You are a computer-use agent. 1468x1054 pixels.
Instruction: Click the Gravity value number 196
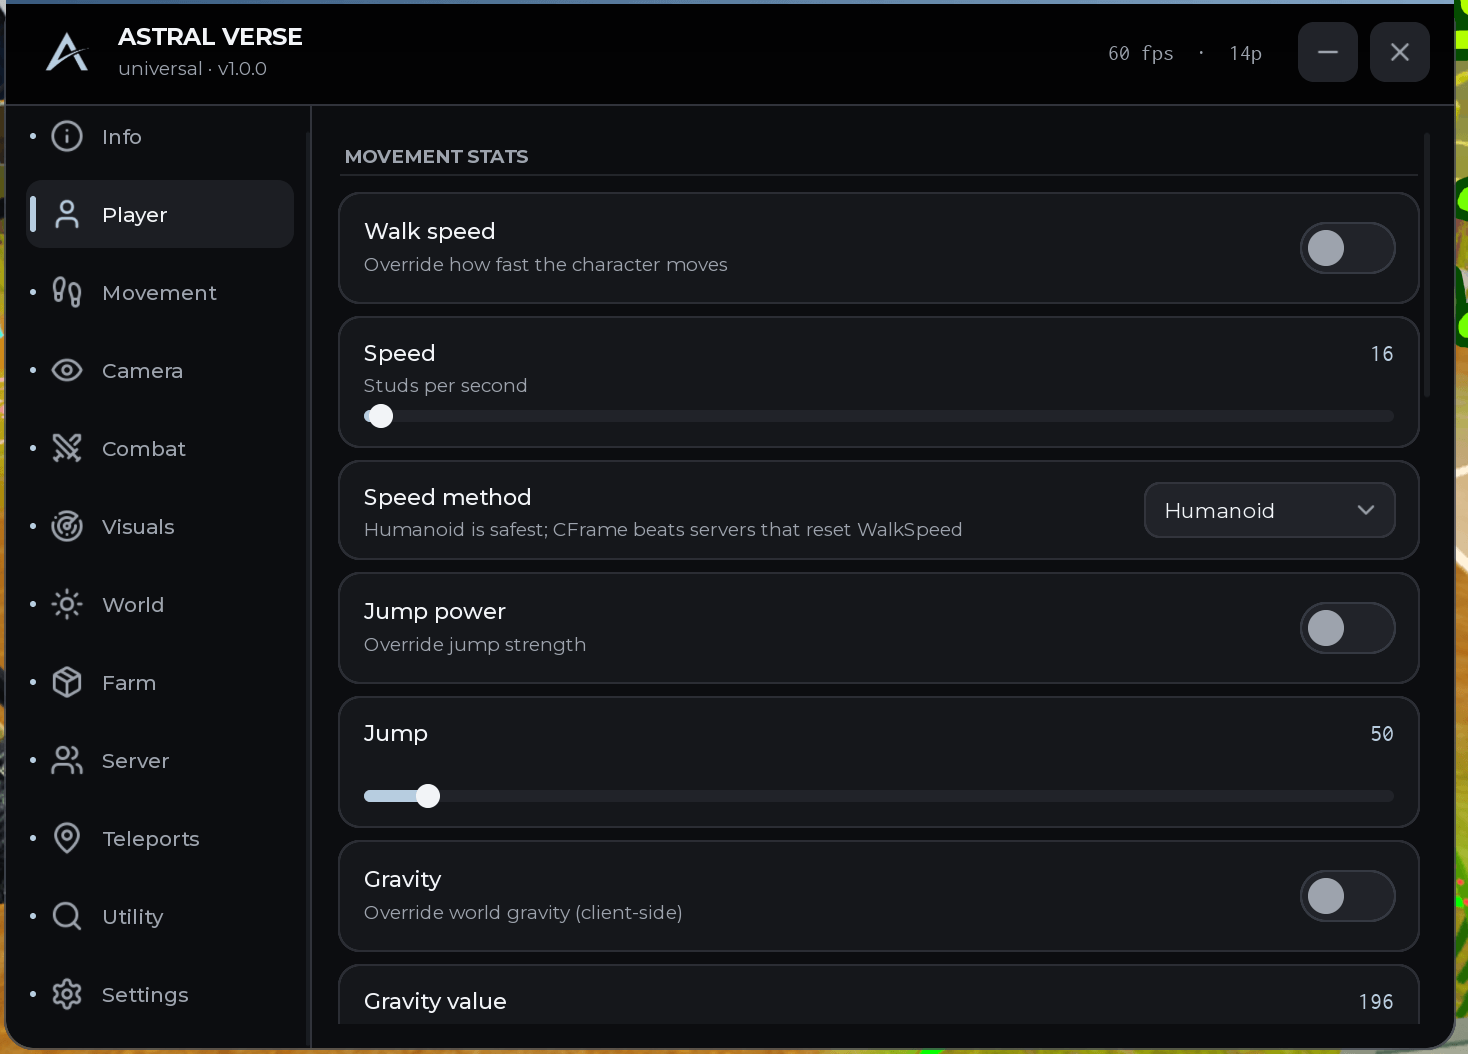pyautogui.click(x=1376, y=1002)
